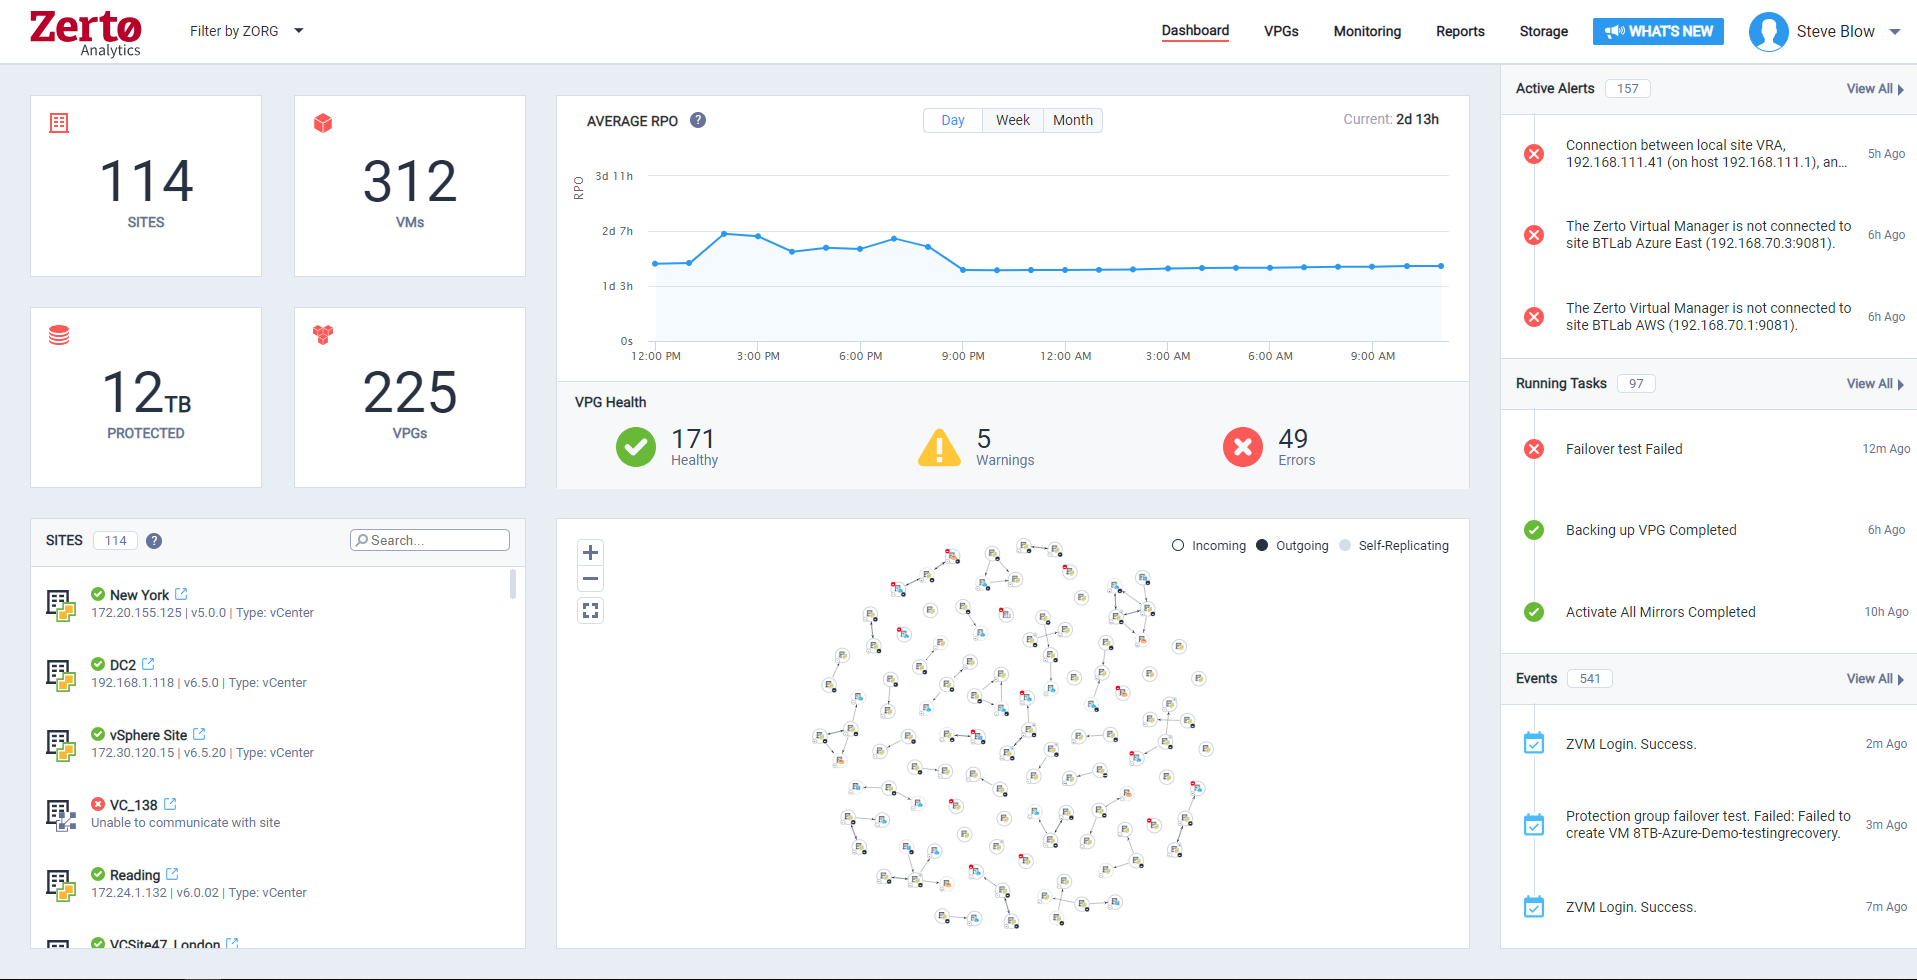Screen dimensions: 1917x980
Task: Click the WHAT'S NEW button
Action: [x=1657, y=31]
